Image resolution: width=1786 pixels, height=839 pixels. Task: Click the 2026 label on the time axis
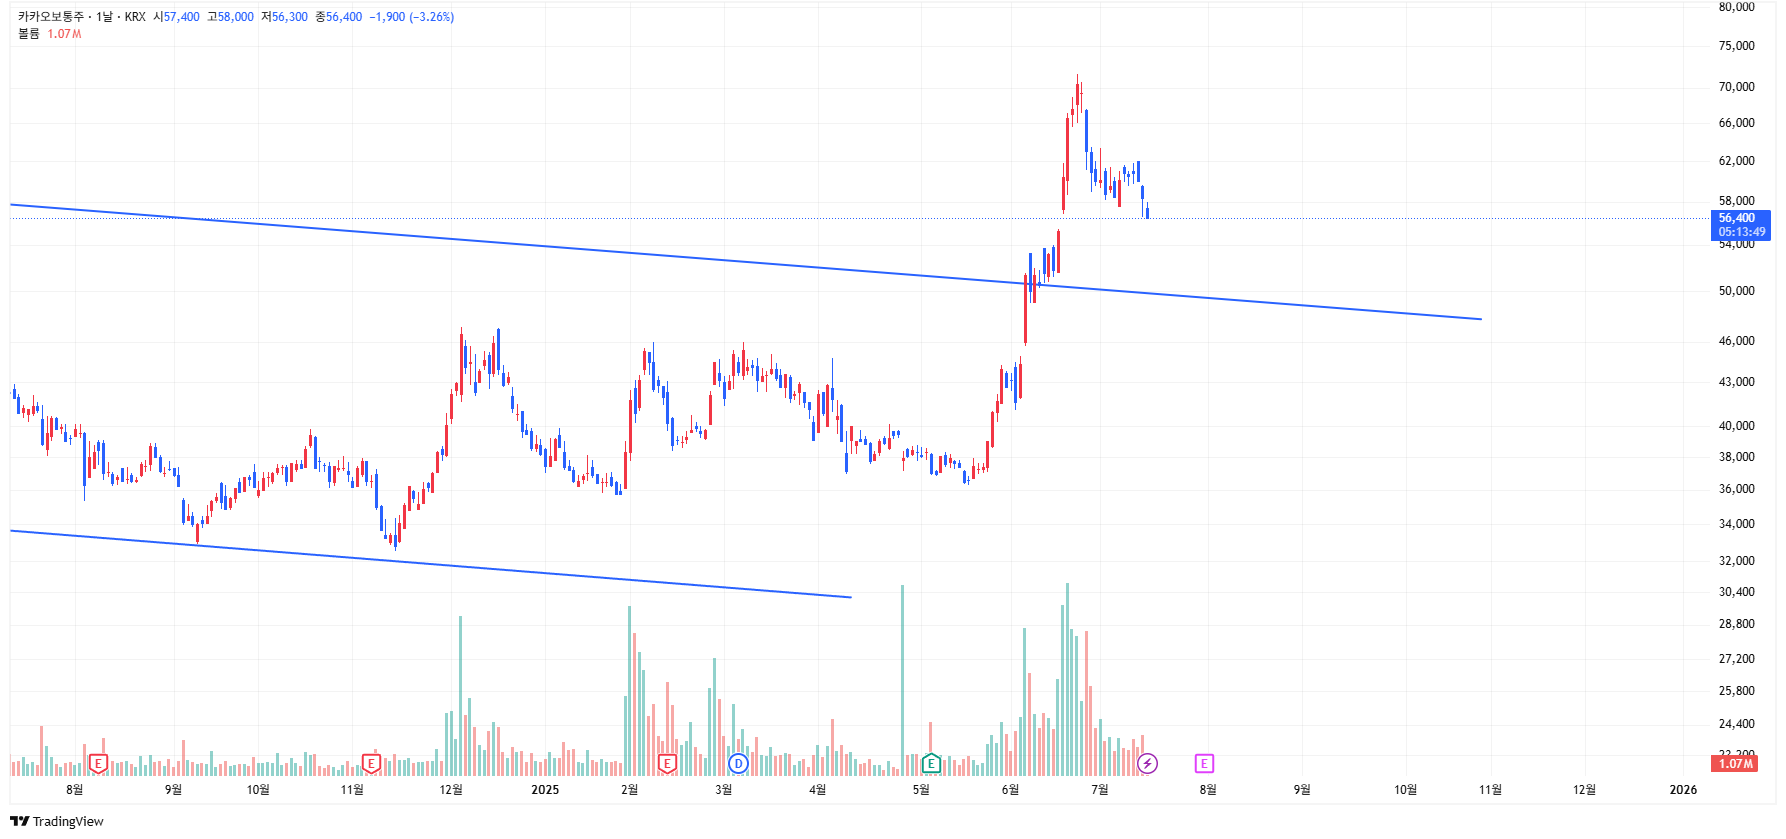[x=1683, y=790]
